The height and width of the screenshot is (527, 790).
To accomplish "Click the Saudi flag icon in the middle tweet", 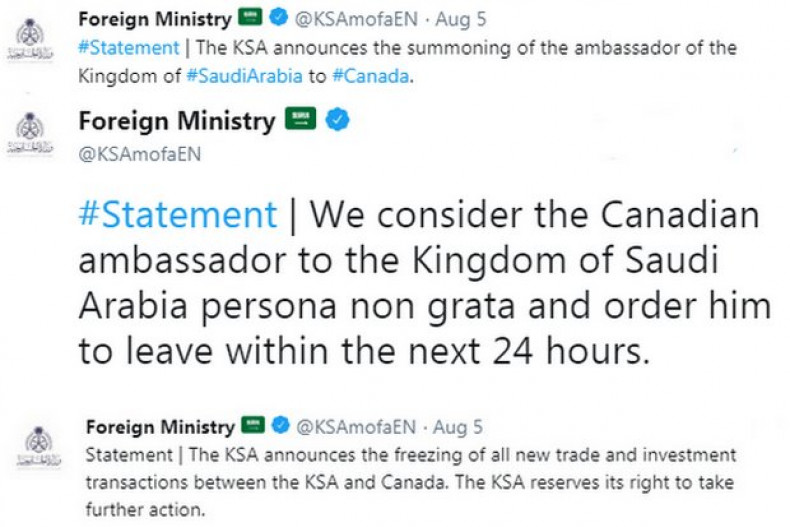I will tap(301, 121).
